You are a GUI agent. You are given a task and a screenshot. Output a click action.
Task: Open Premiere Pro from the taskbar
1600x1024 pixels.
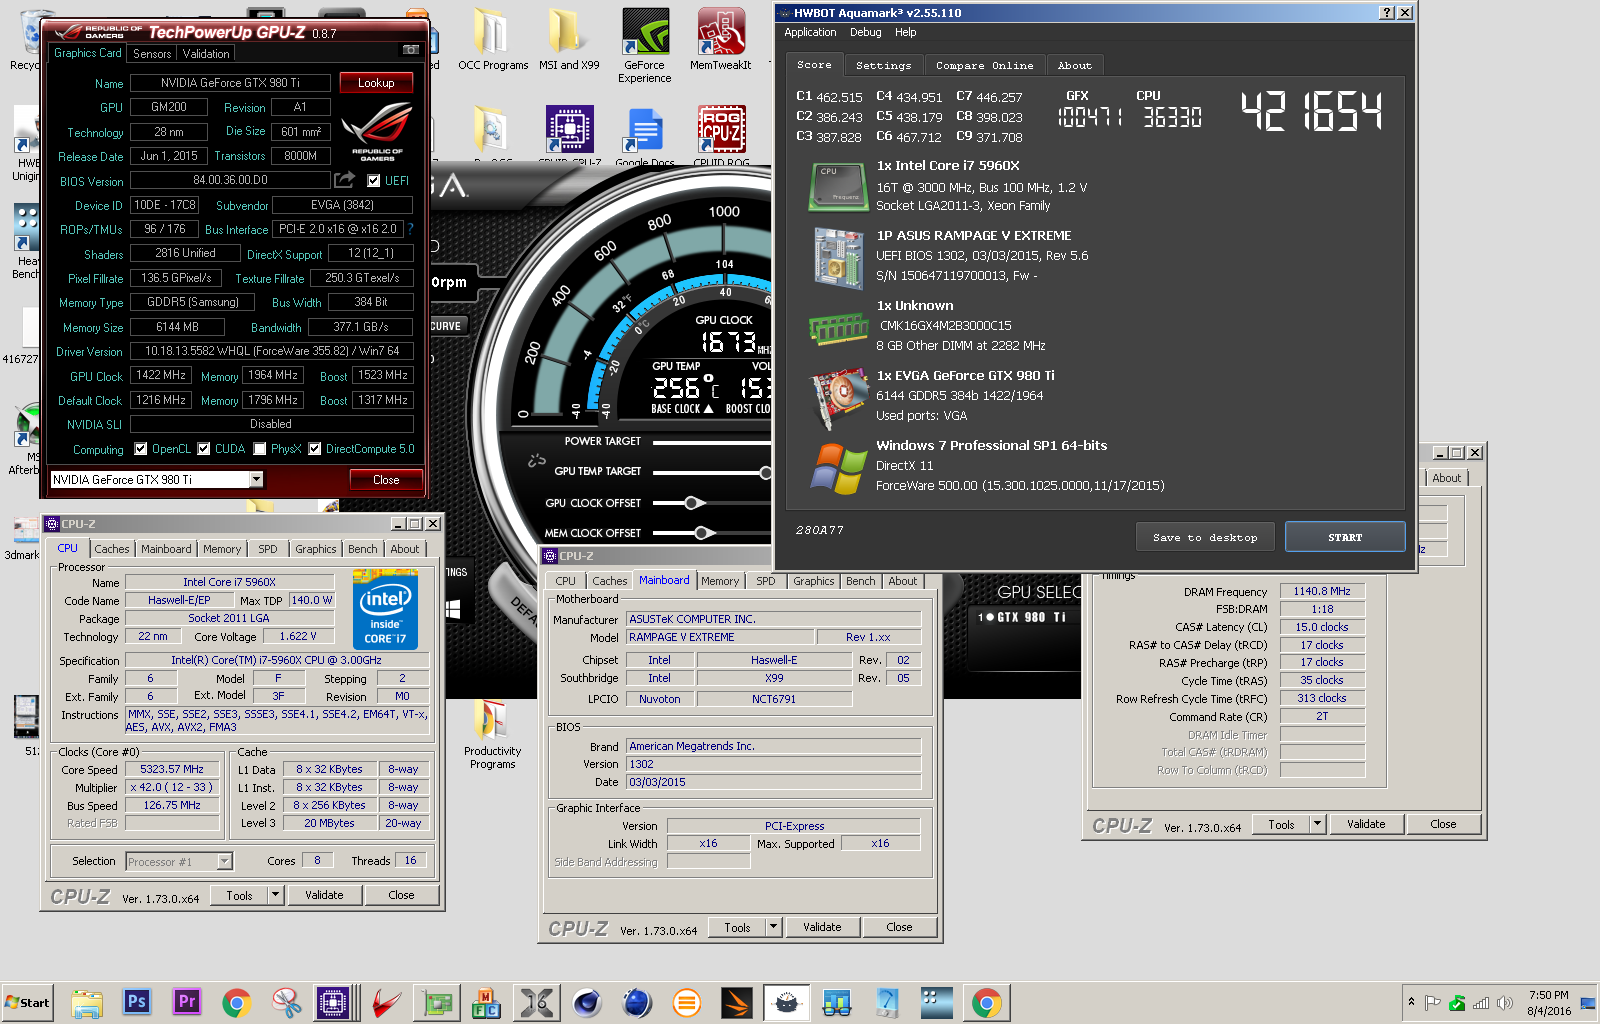(187, 1002)
